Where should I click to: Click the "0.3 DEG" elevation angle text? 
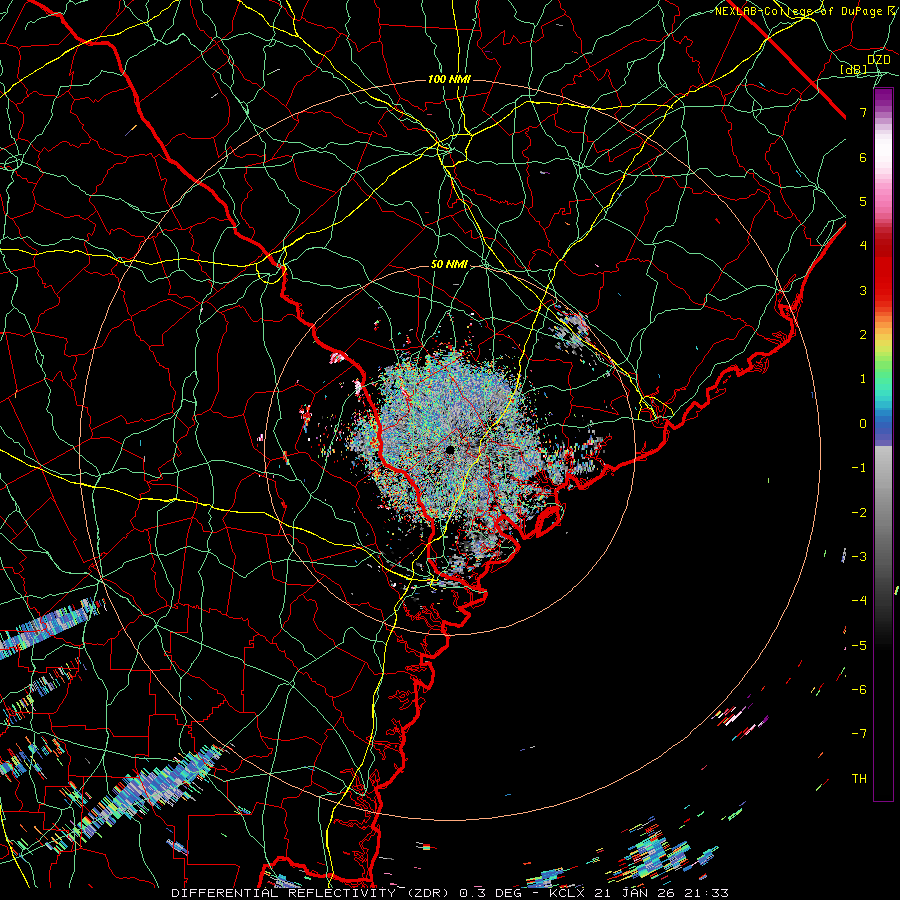491,893
